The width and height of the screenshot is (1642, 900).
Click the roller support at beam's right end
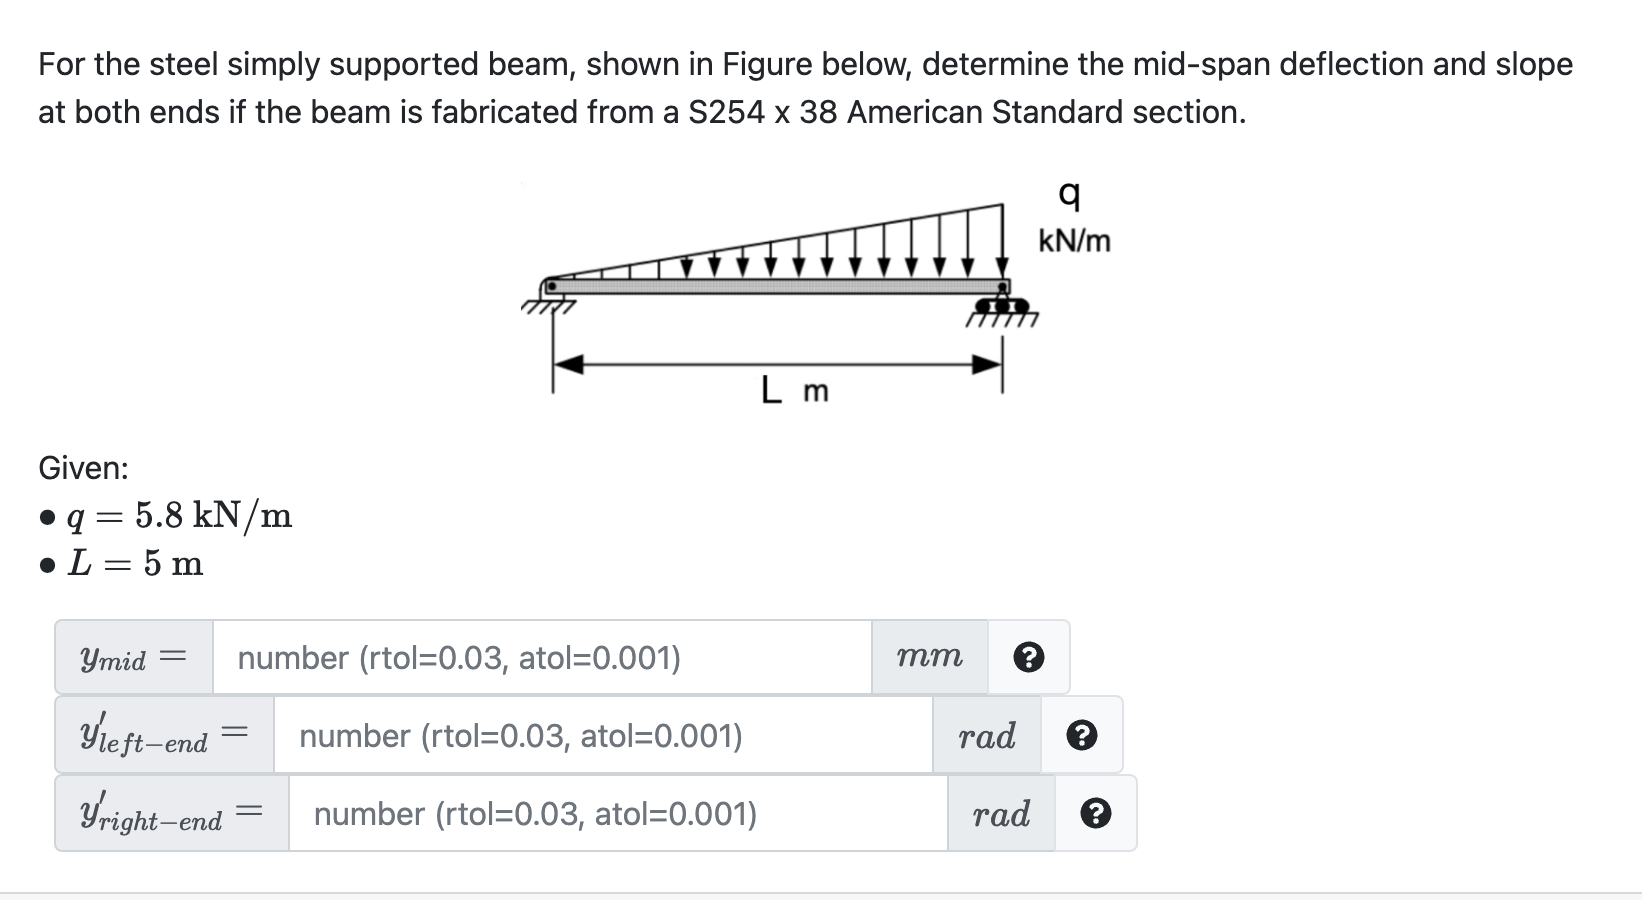[1002, 304]
